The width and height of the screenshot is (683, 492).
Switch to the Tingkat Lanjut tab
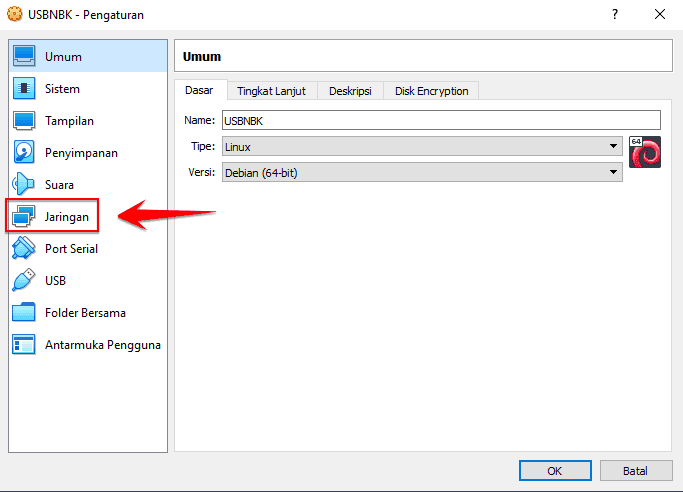click(271, 91)
